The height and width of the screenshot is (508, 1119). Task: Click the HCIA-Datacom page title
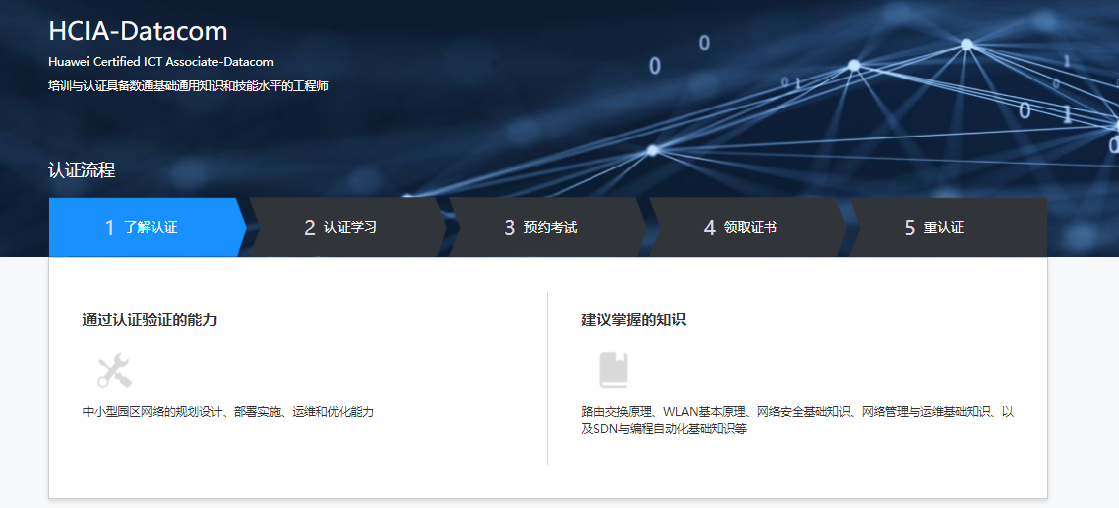point(138,31)
